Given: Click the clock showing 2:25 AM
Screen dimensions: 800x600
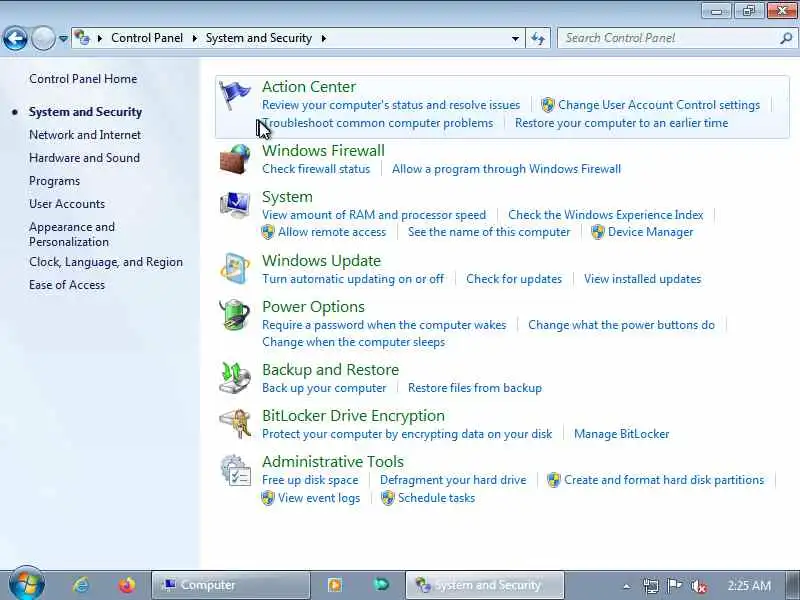Looking at the screenshot, I should [x=749, y=586].
